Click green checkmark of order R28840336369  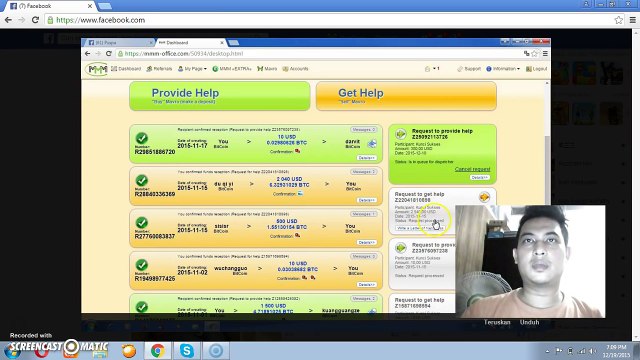[x=142, y=180]
